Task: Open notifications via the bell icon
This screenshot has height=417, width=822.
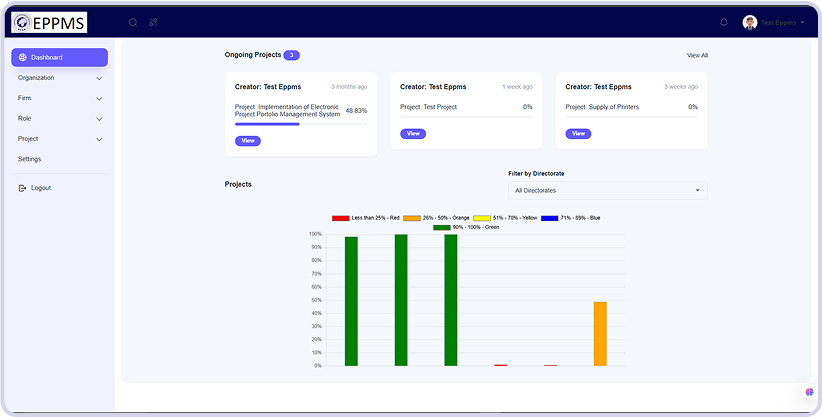Action: pyautogui.click(x=724, y=22)
